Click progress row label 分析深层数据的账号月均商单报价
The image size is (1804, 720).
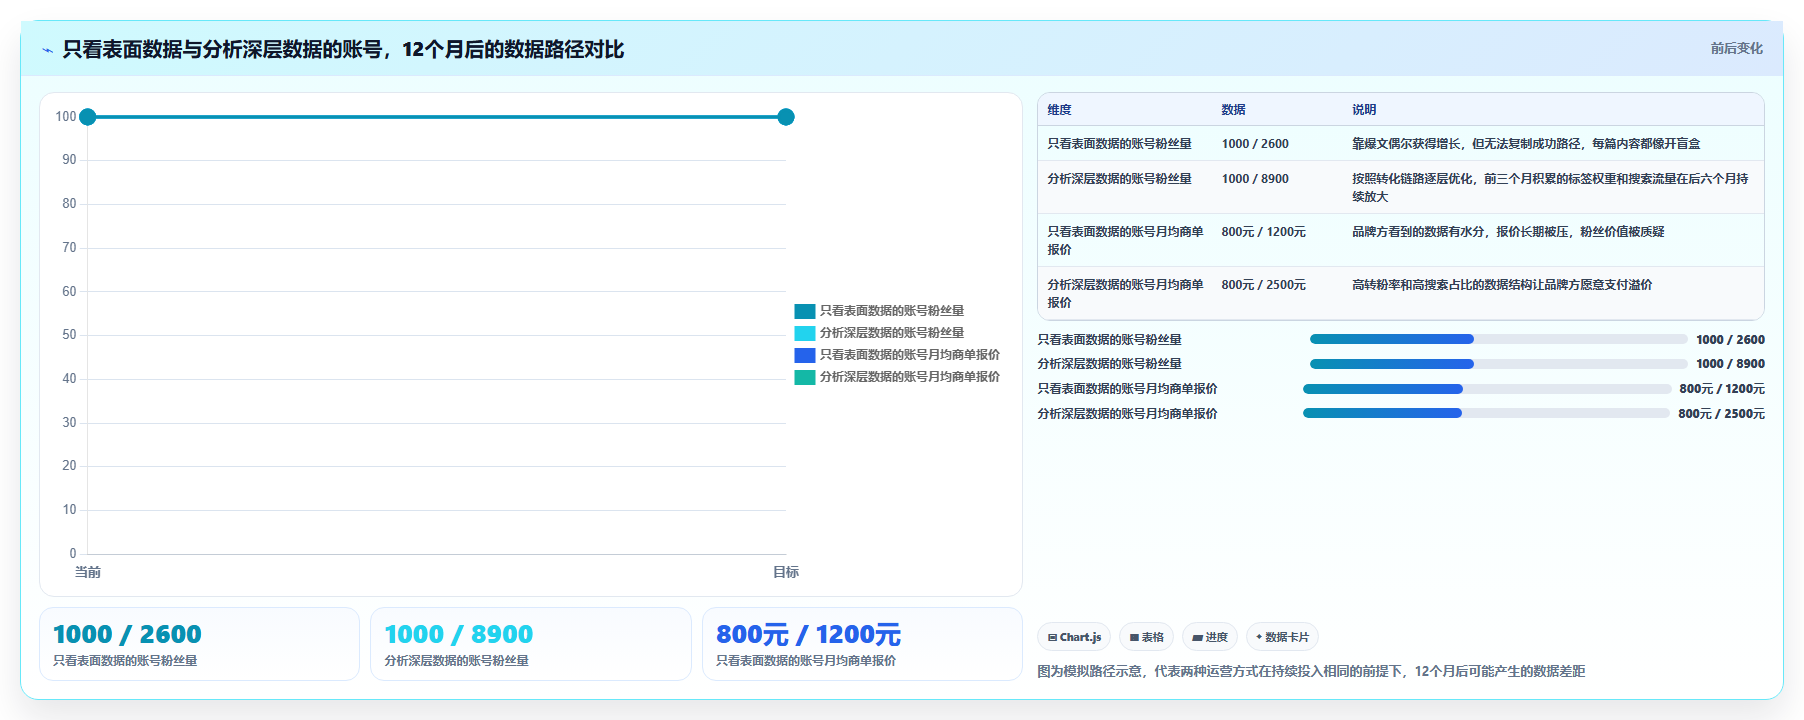(1127, 414)
